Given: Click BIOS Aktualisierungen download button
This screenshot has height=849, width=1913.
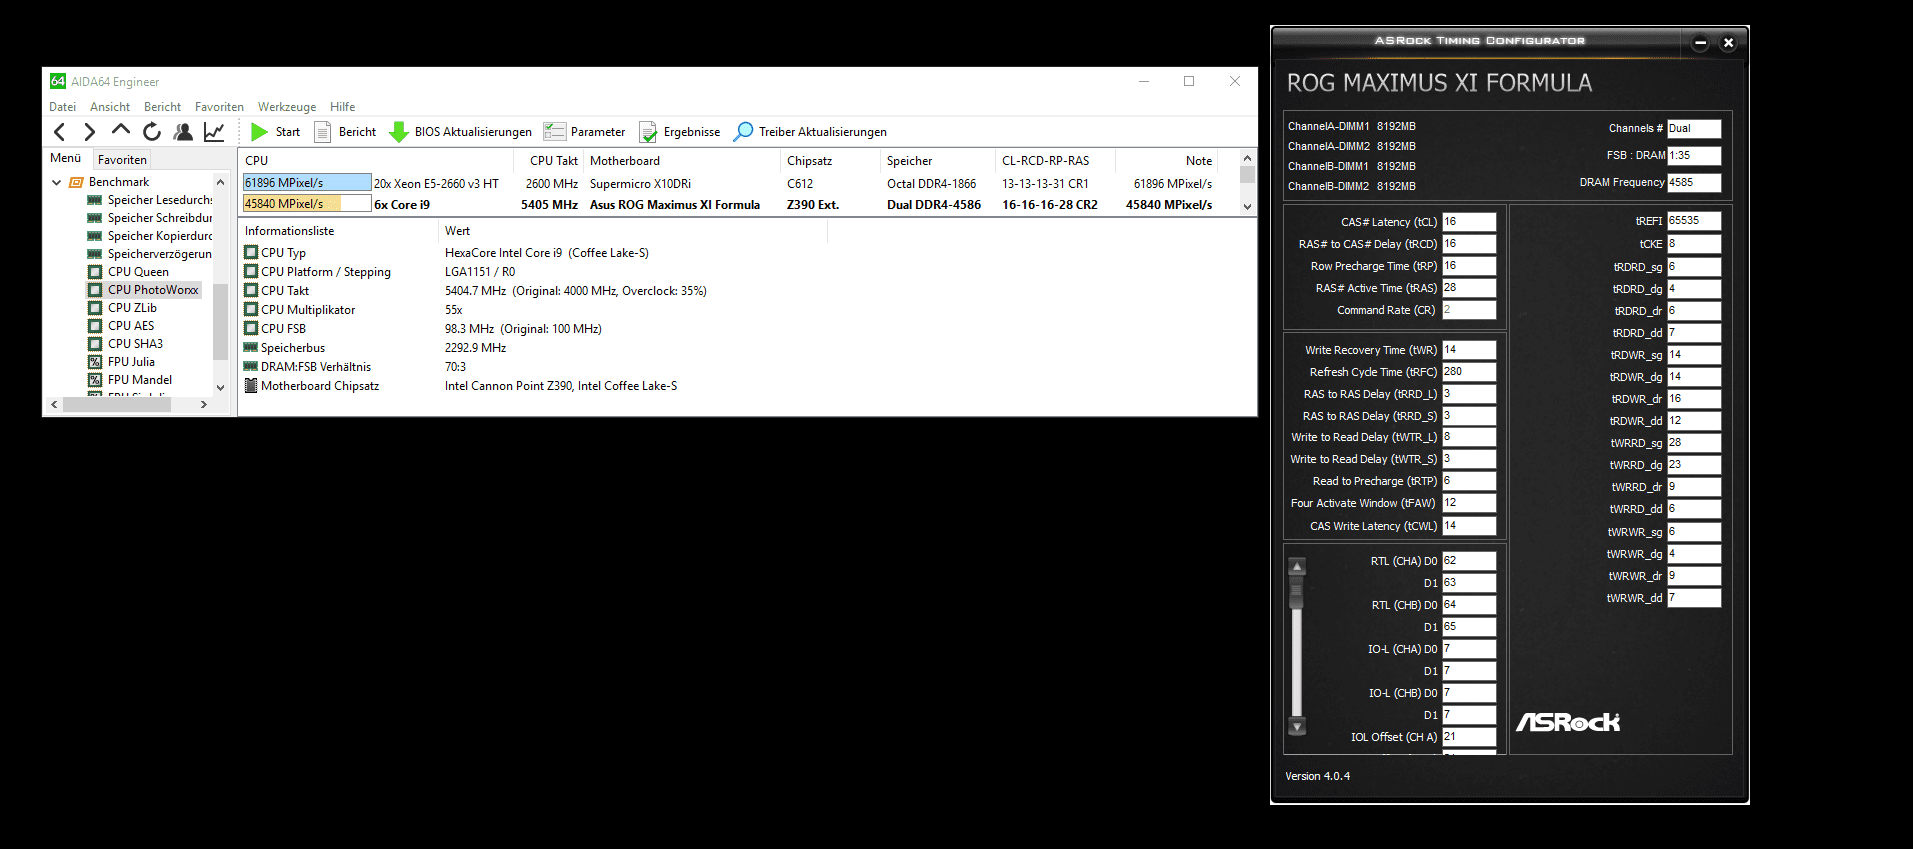Looking at the screenshot, I should 461,132.
